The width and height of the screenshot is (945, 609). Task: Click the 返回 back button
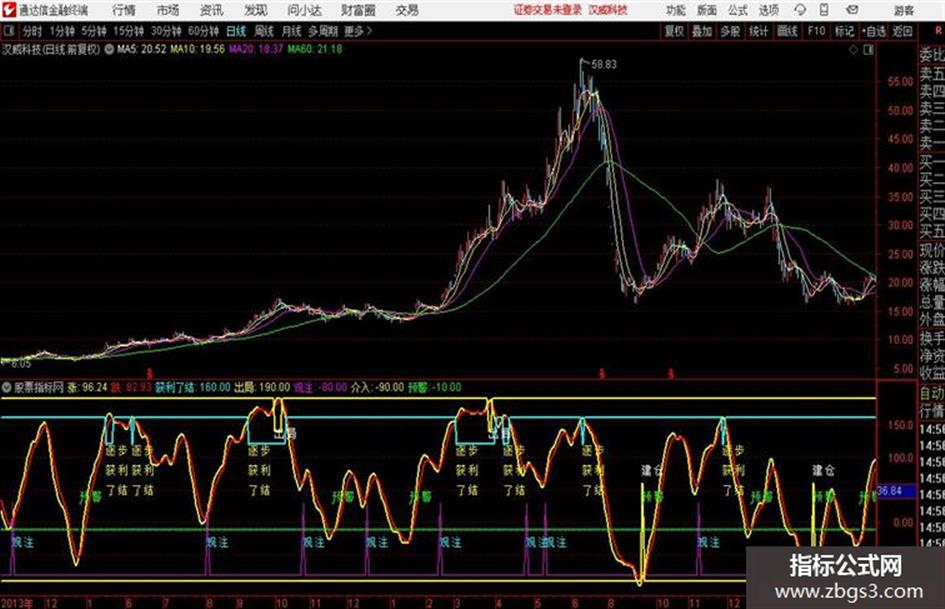point(902,31)
